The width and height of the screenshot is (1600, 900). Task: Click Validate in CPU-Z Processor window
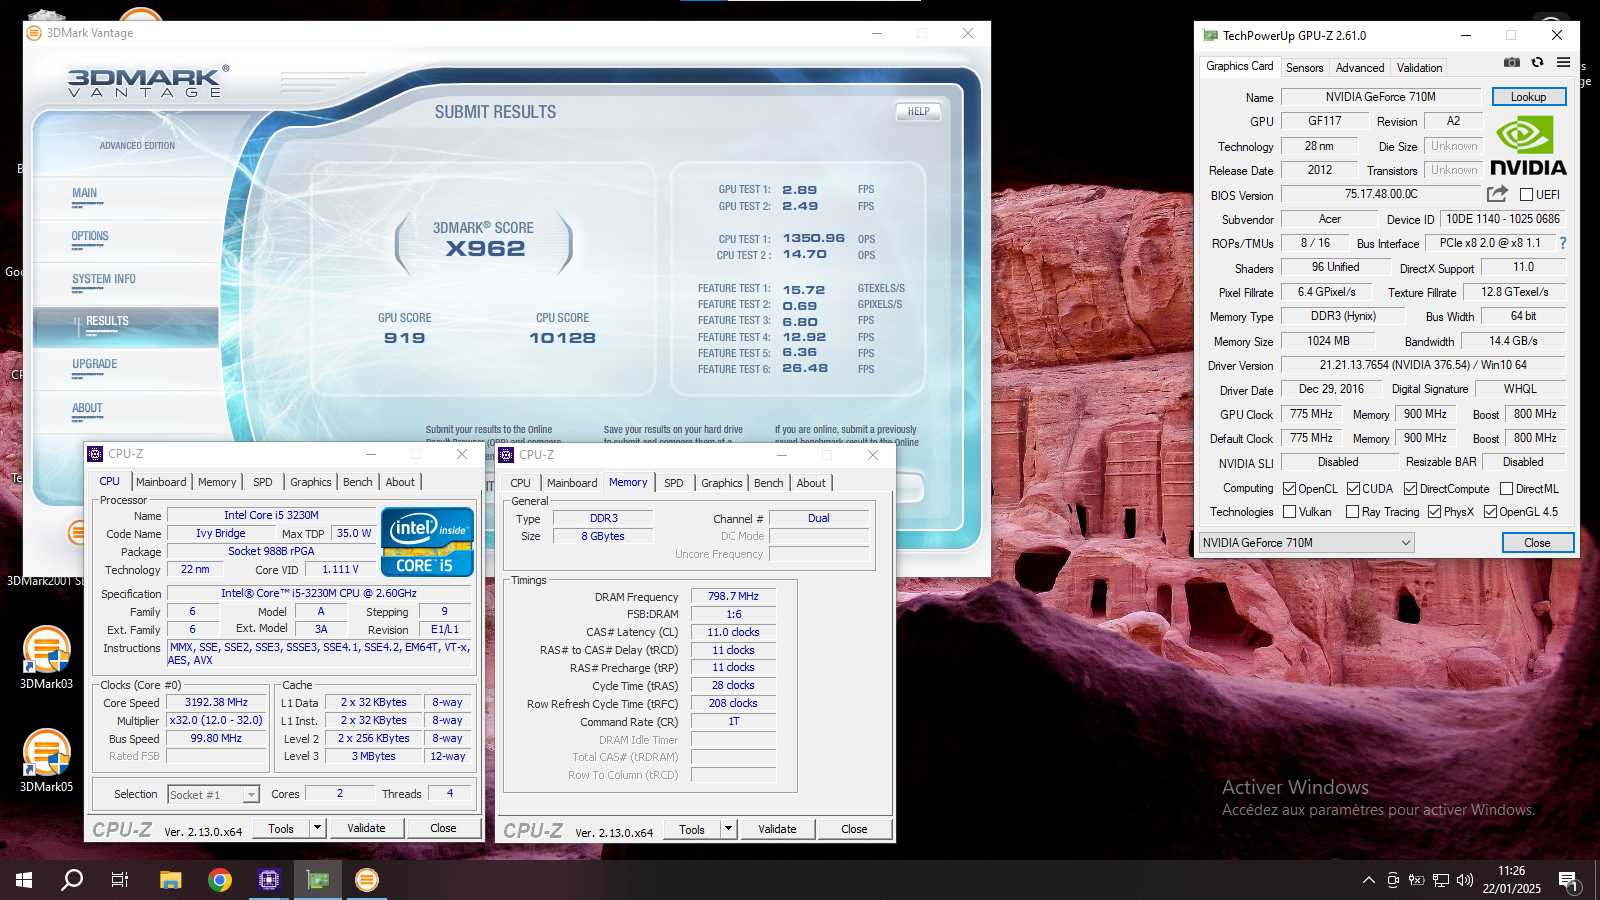coord(366,828)
